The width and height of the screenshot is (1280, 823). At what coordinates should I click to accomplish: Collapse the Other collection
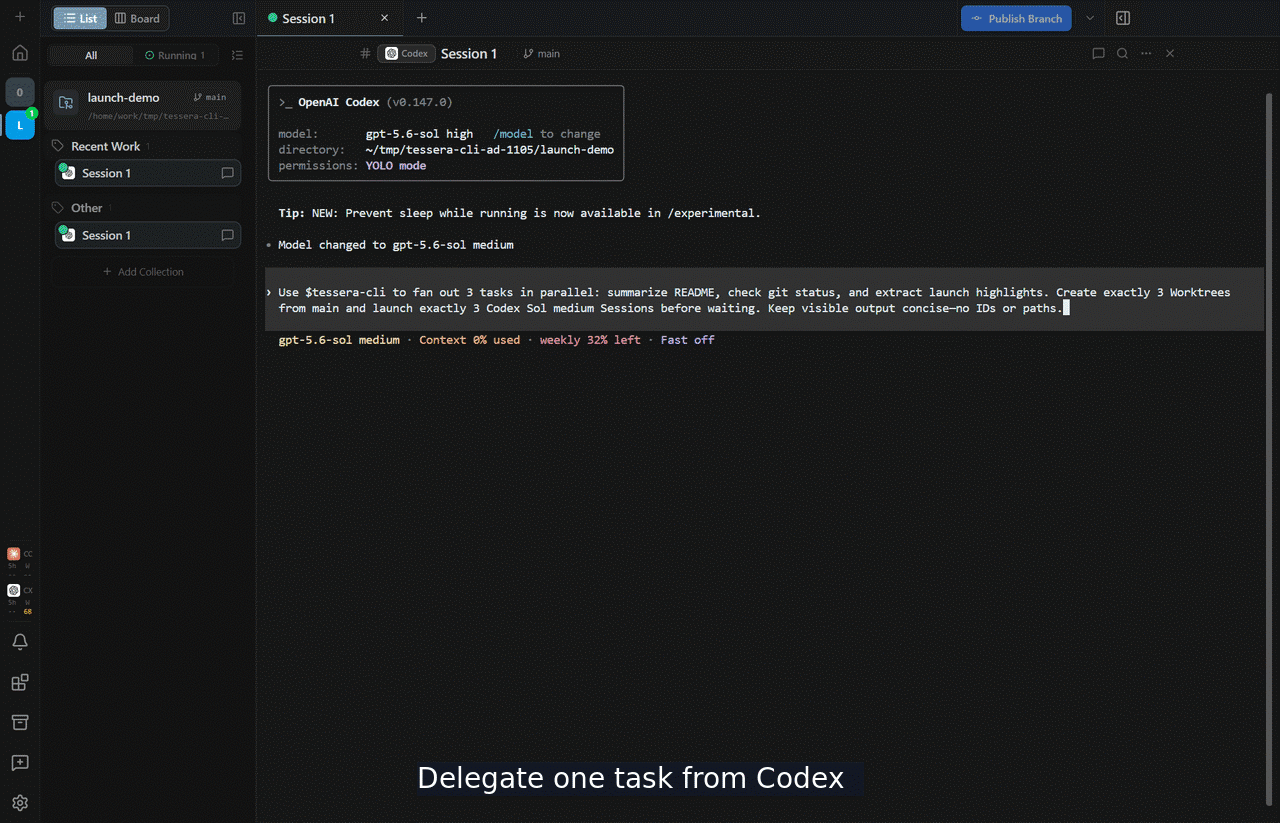pyautogui.click(x=86, y=208)
